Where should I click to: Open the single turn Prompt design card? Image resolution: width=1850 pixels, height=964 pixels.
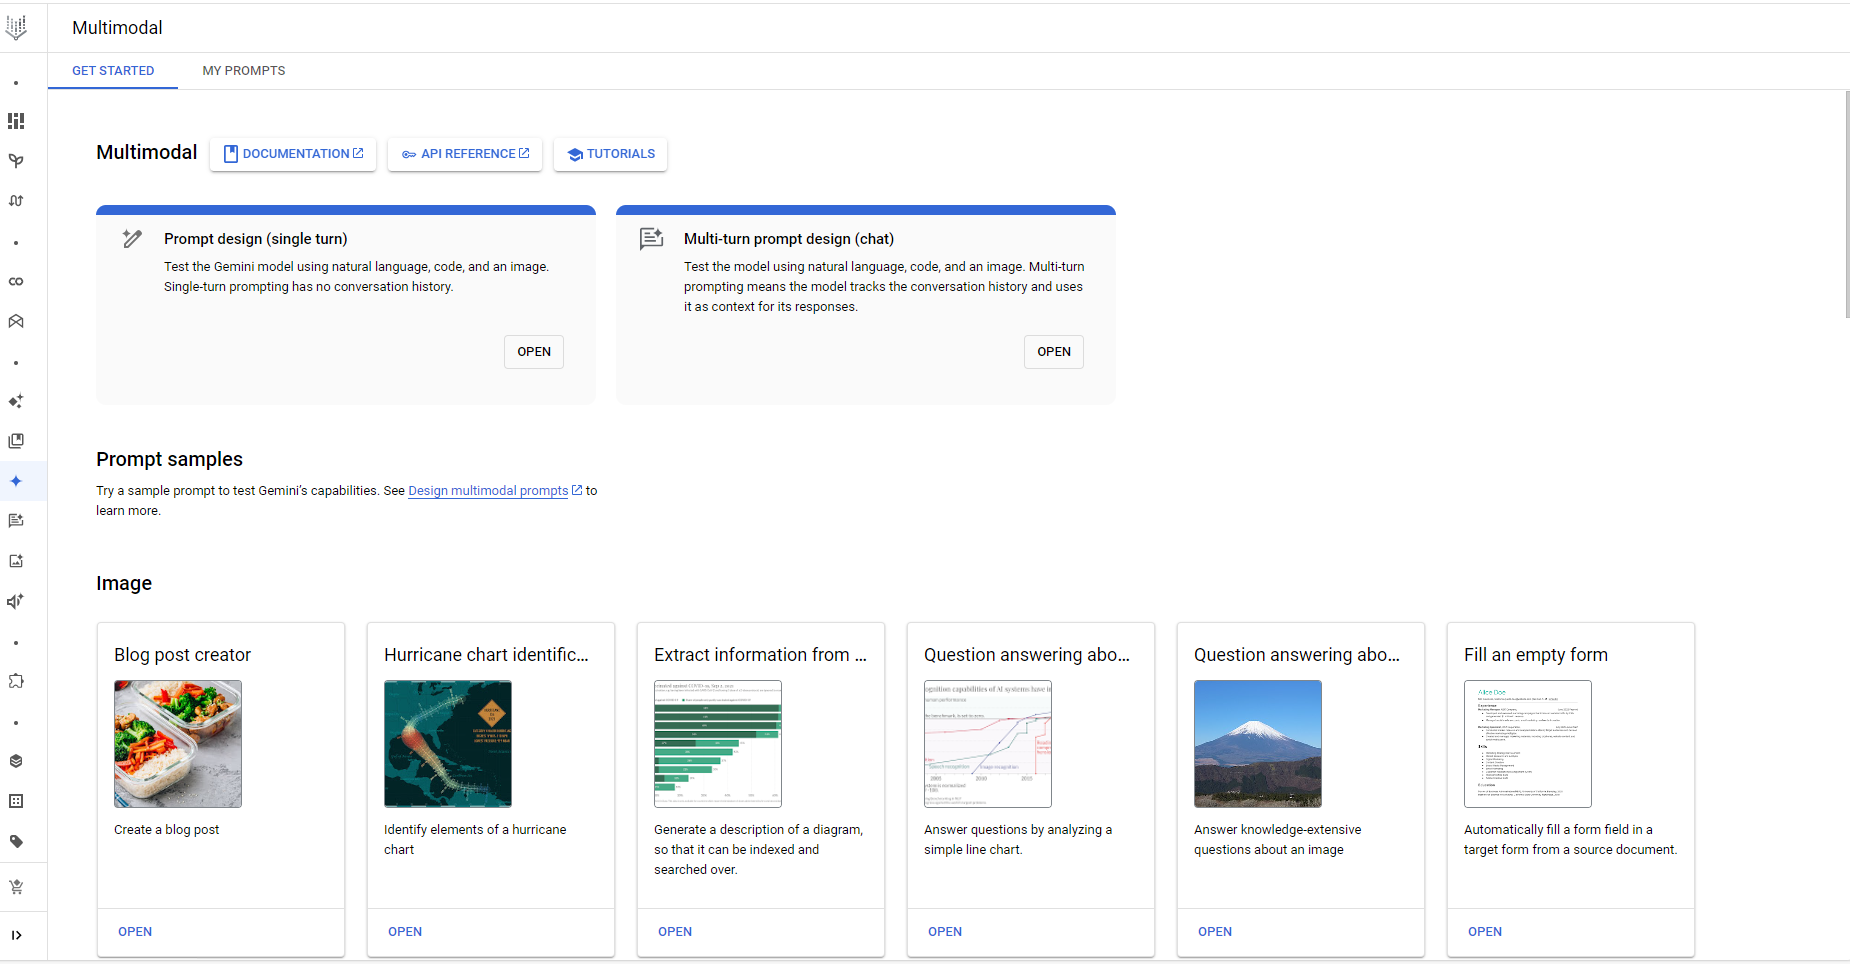533,352
